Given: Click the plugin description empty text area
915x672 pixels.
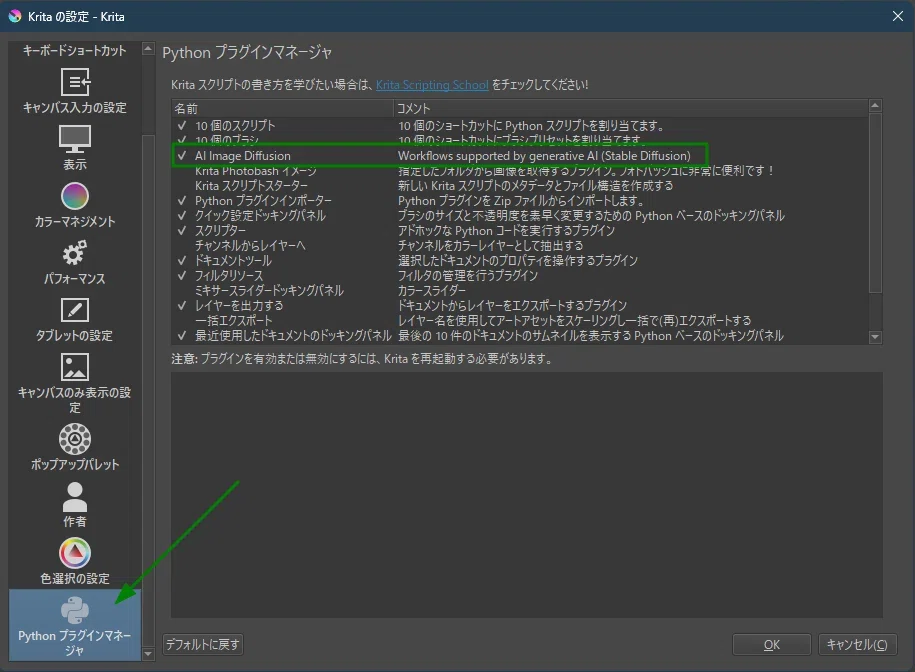Looking at the screenshot, I should click(x=526, y=495).
